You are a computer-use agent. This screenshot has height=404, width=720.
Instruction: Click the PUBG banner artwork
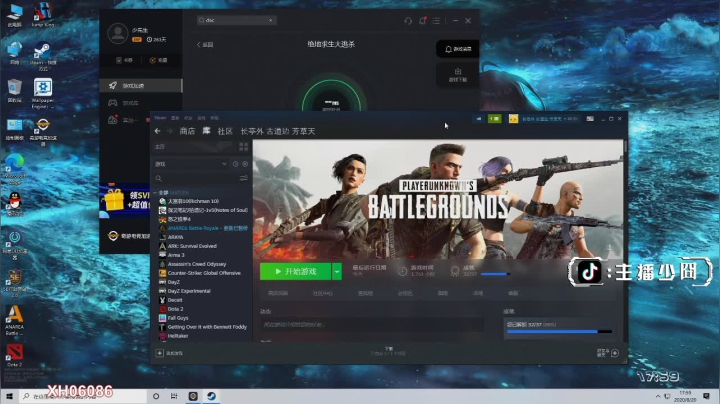[438, 199]
